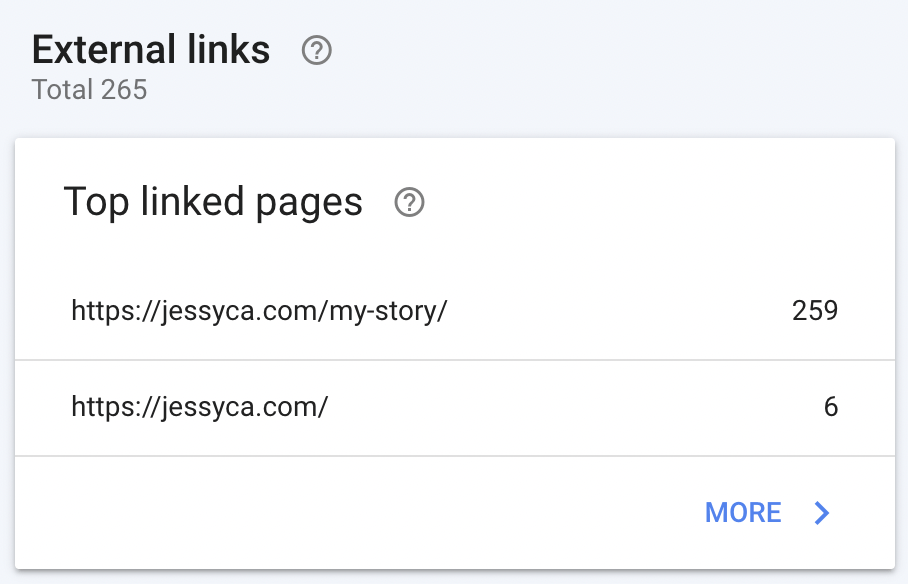Image resolution: width=908 pixels, height=584 pixels.
Task: Click the 6 link count value
Action: [x=831, y=407]
